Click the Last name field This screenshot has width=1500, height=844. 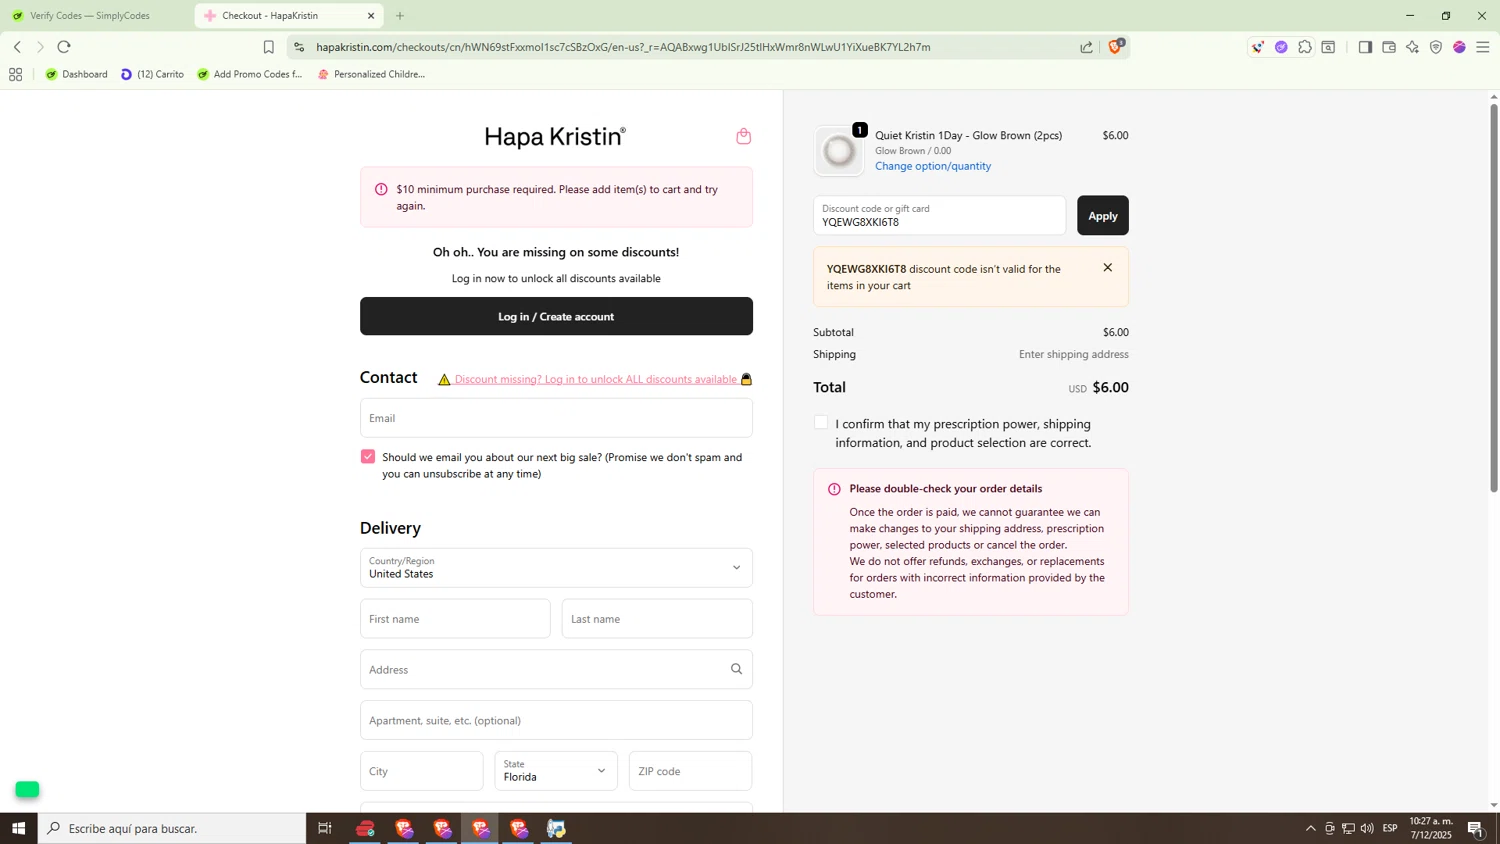[x=657, y=618]
